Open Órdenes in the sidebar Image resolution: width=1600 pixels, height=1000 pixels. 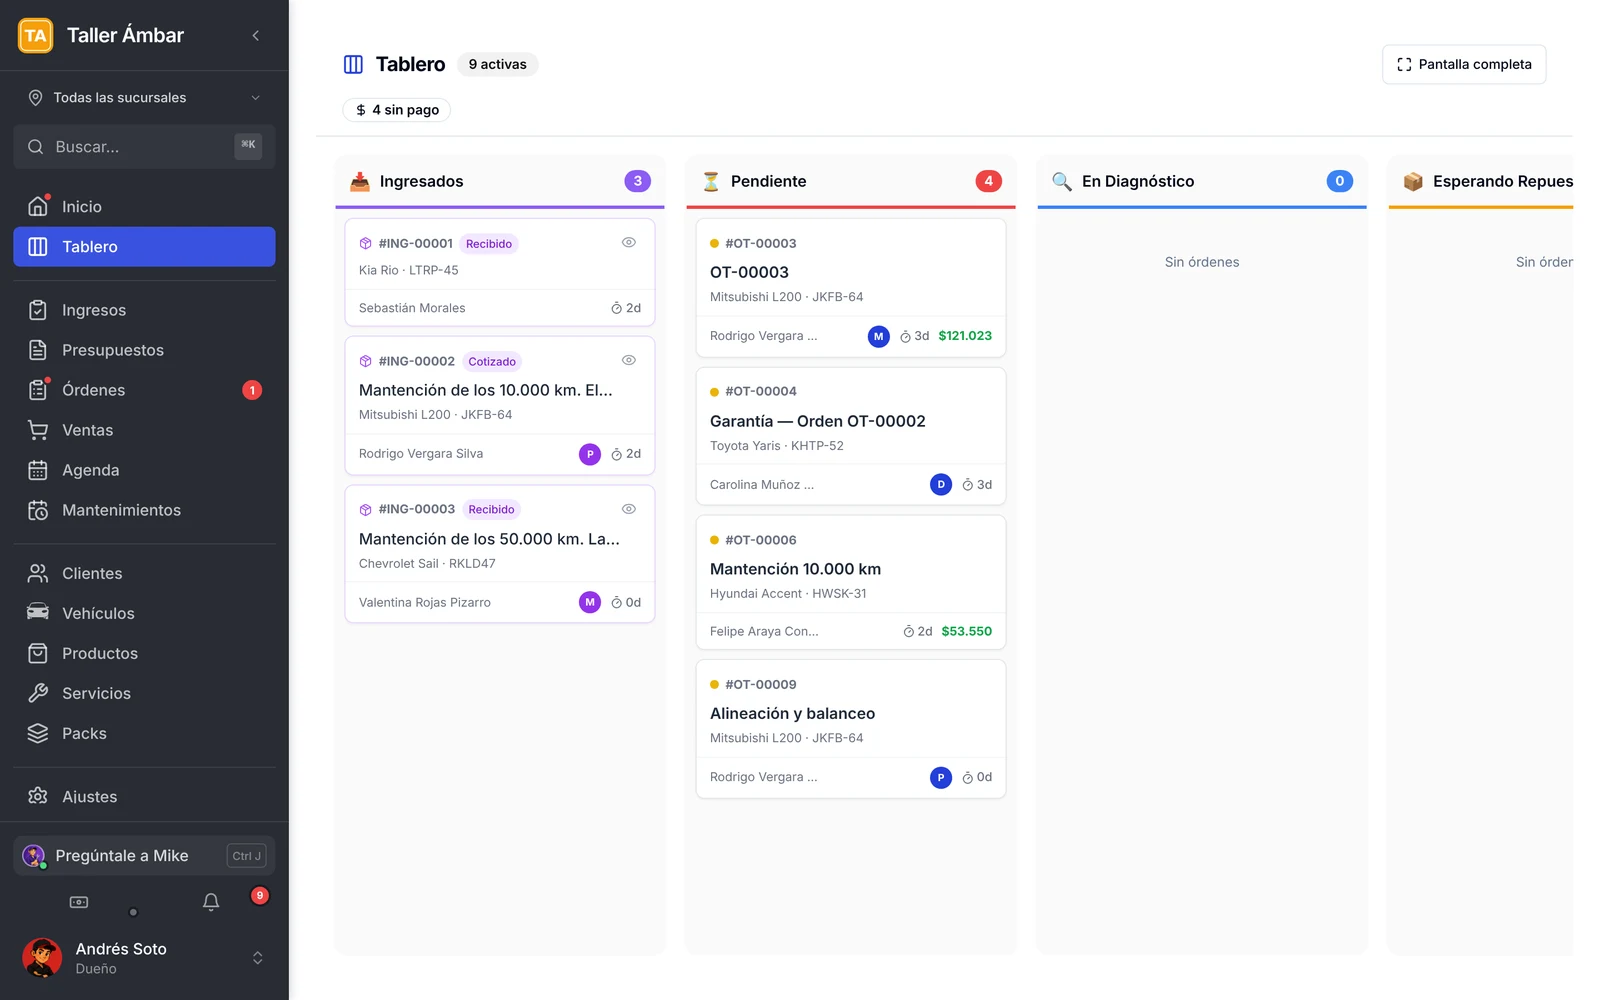(x=144, y=391)
